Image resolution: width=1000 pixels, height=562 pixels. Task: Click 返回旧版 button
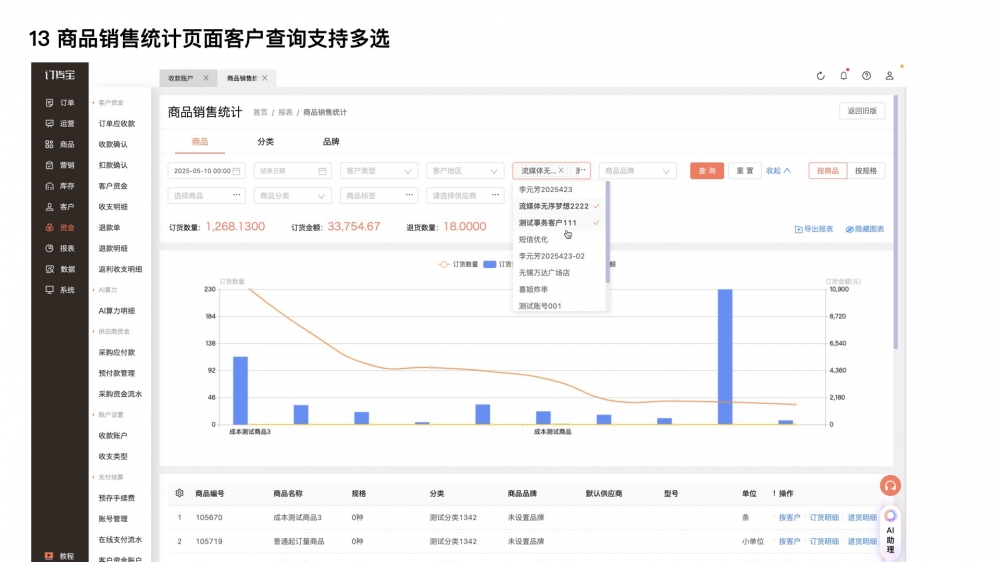tap(862, 111)
